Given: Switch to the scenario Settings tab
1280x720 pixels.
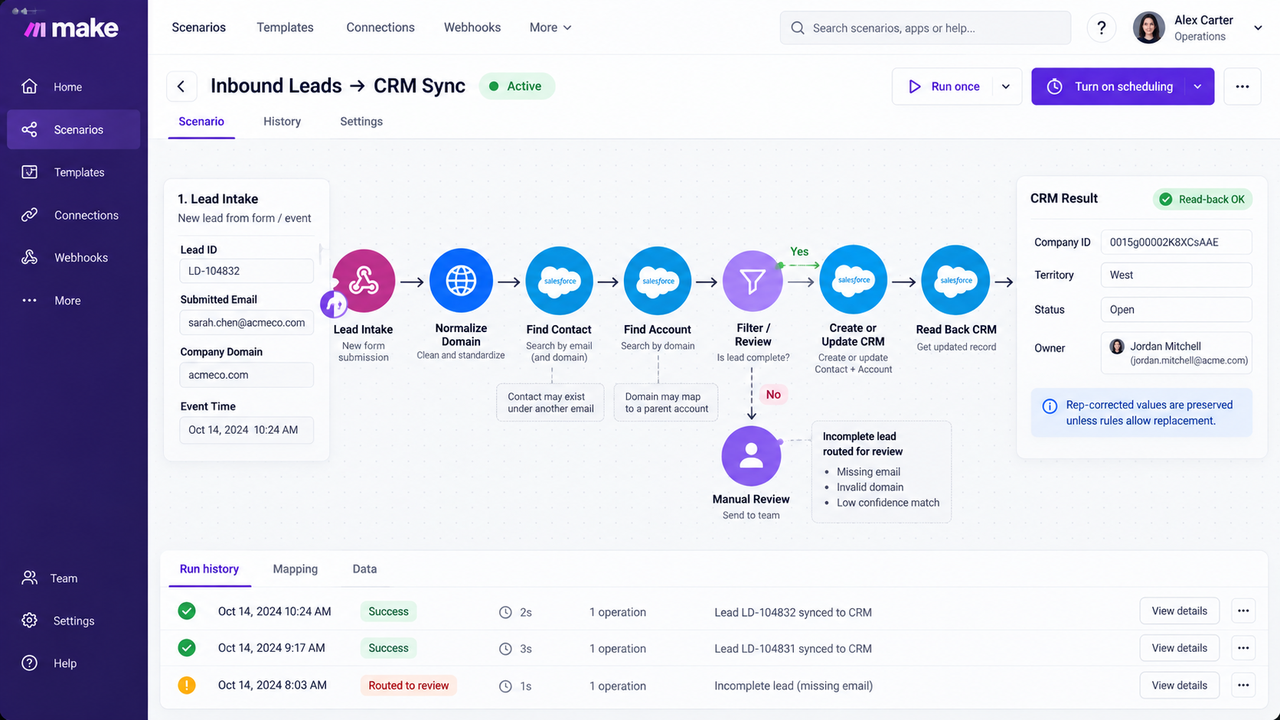Looking at the screenshot, I should point(361,121).
